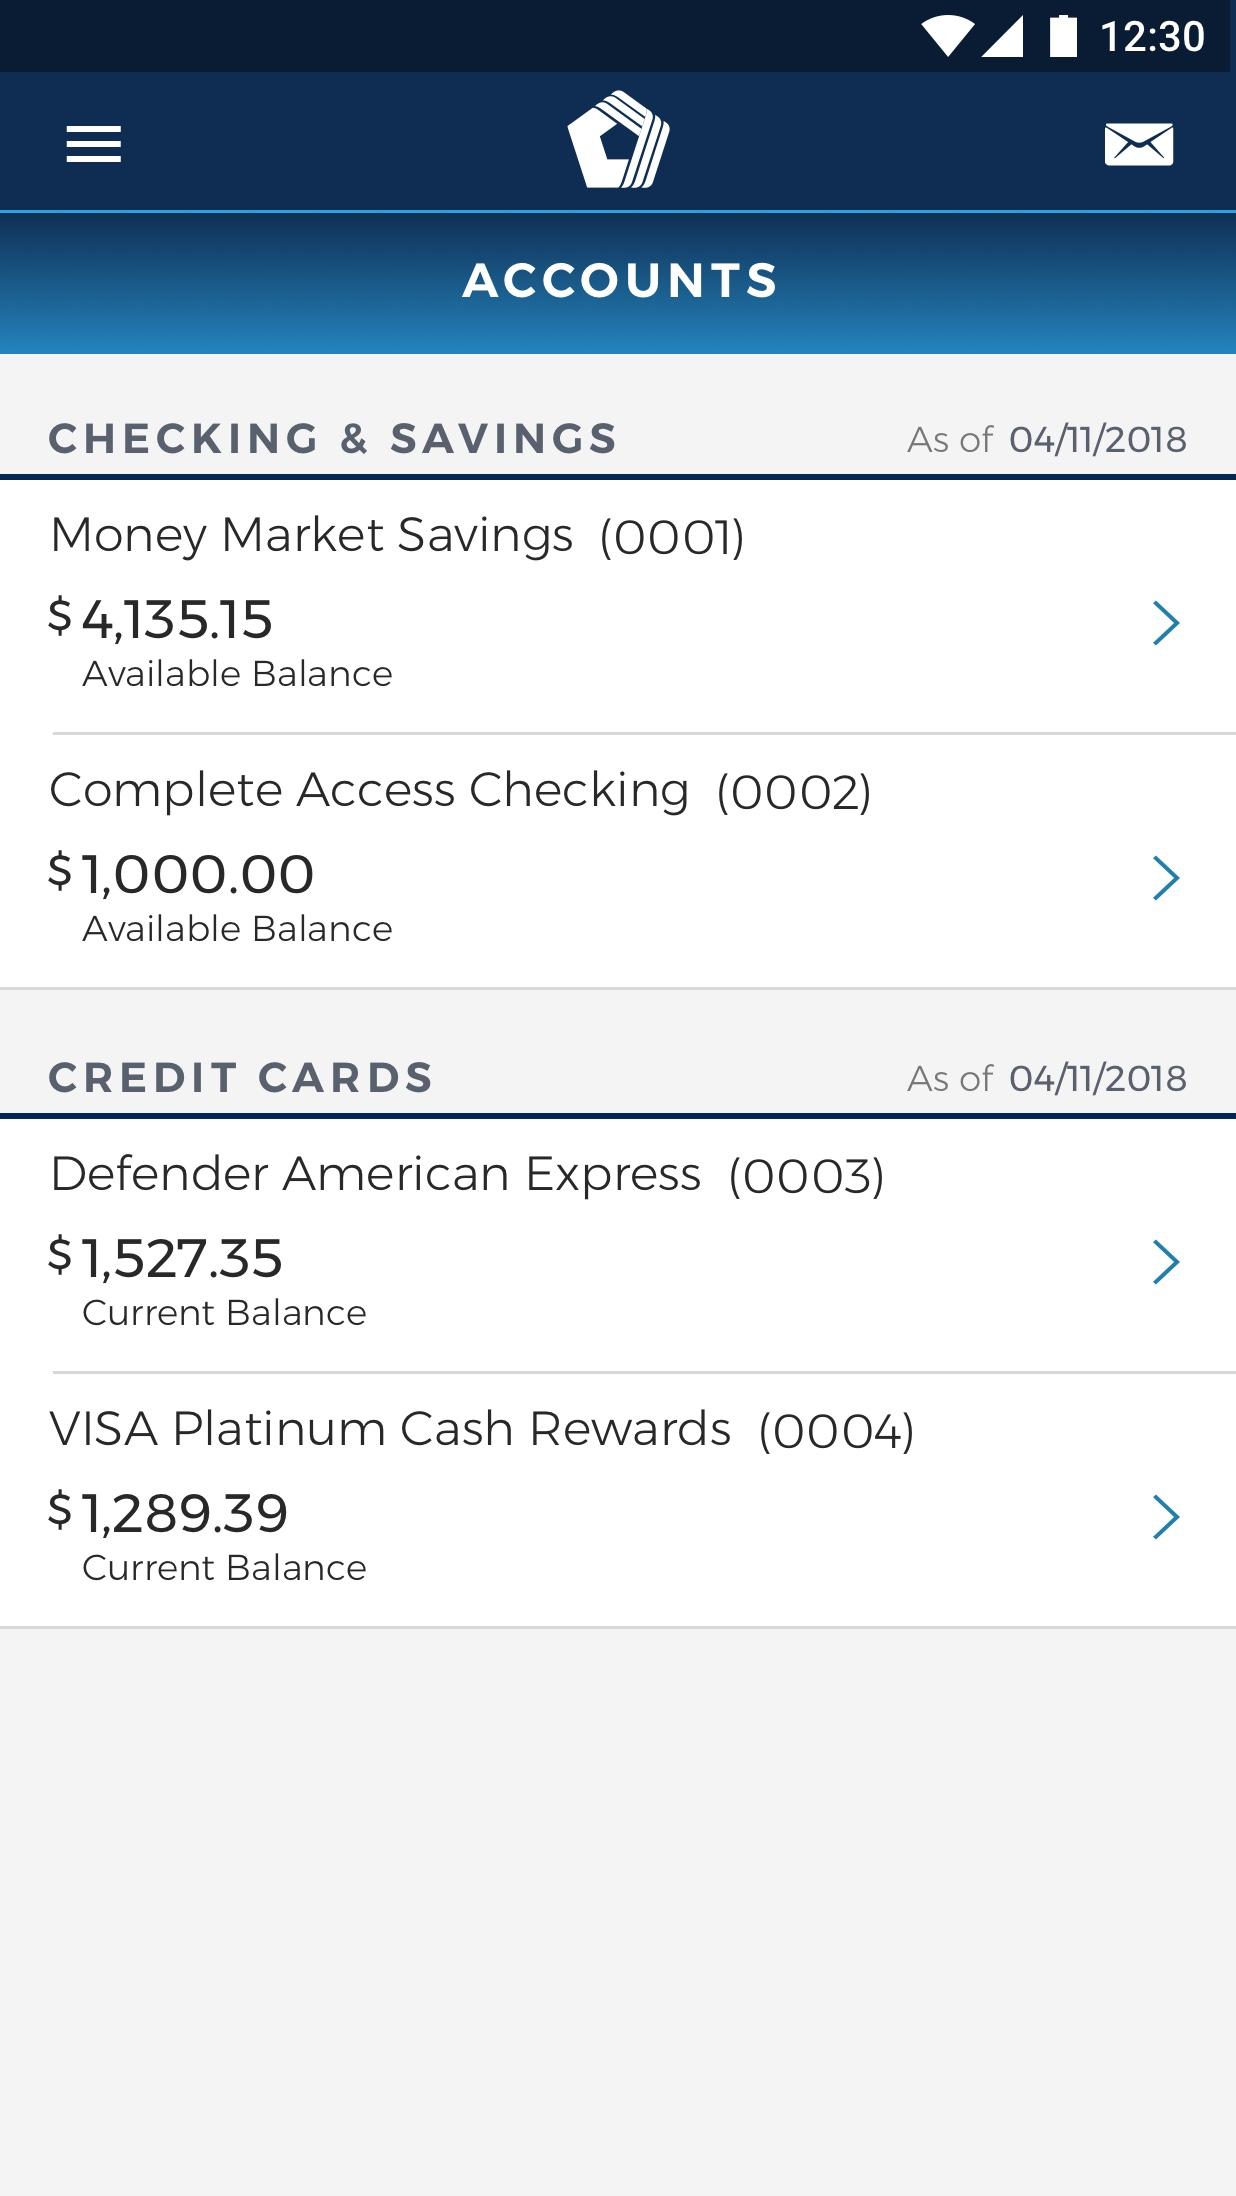This screenshot has width=1236, height=2196.
Task: Tap the battery status icon
Action: point(1064,36)
